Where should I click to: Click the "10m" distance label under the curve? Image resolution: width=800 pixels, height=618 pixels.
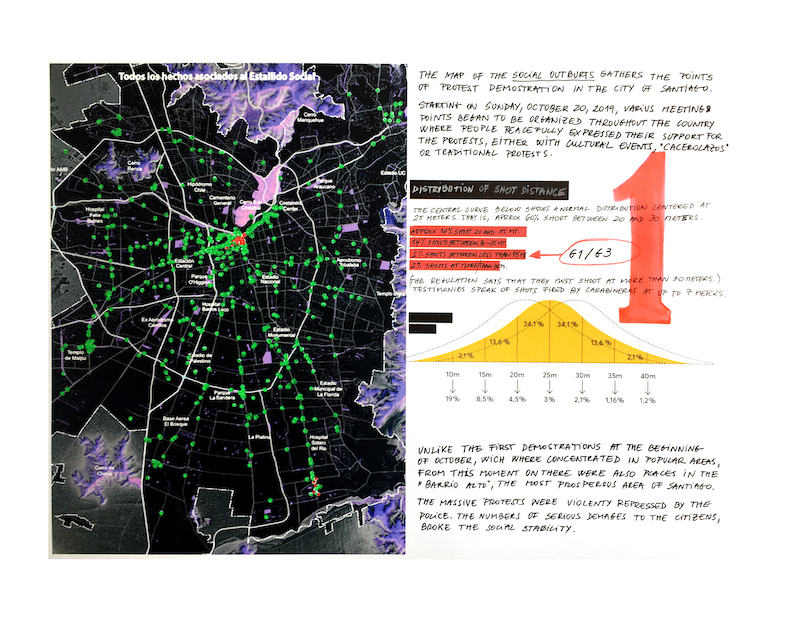coord(453,374)
